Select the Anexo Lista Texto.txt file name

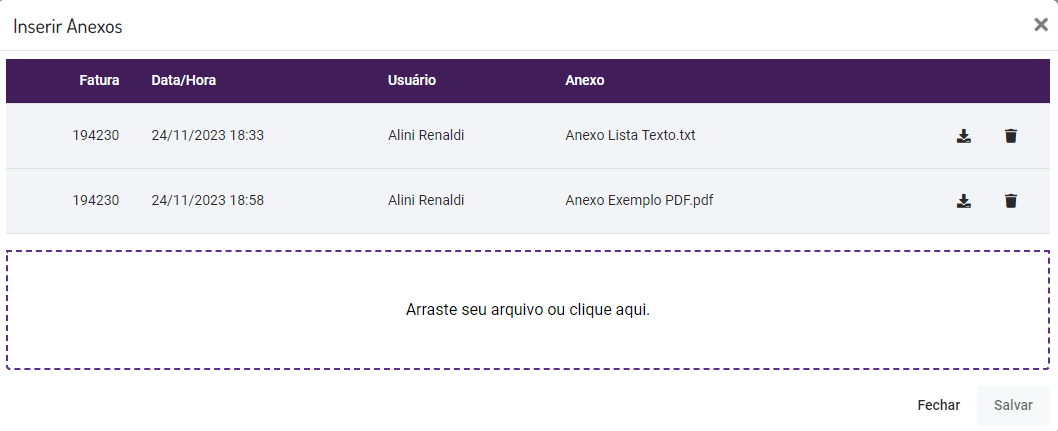click(629, 135)
